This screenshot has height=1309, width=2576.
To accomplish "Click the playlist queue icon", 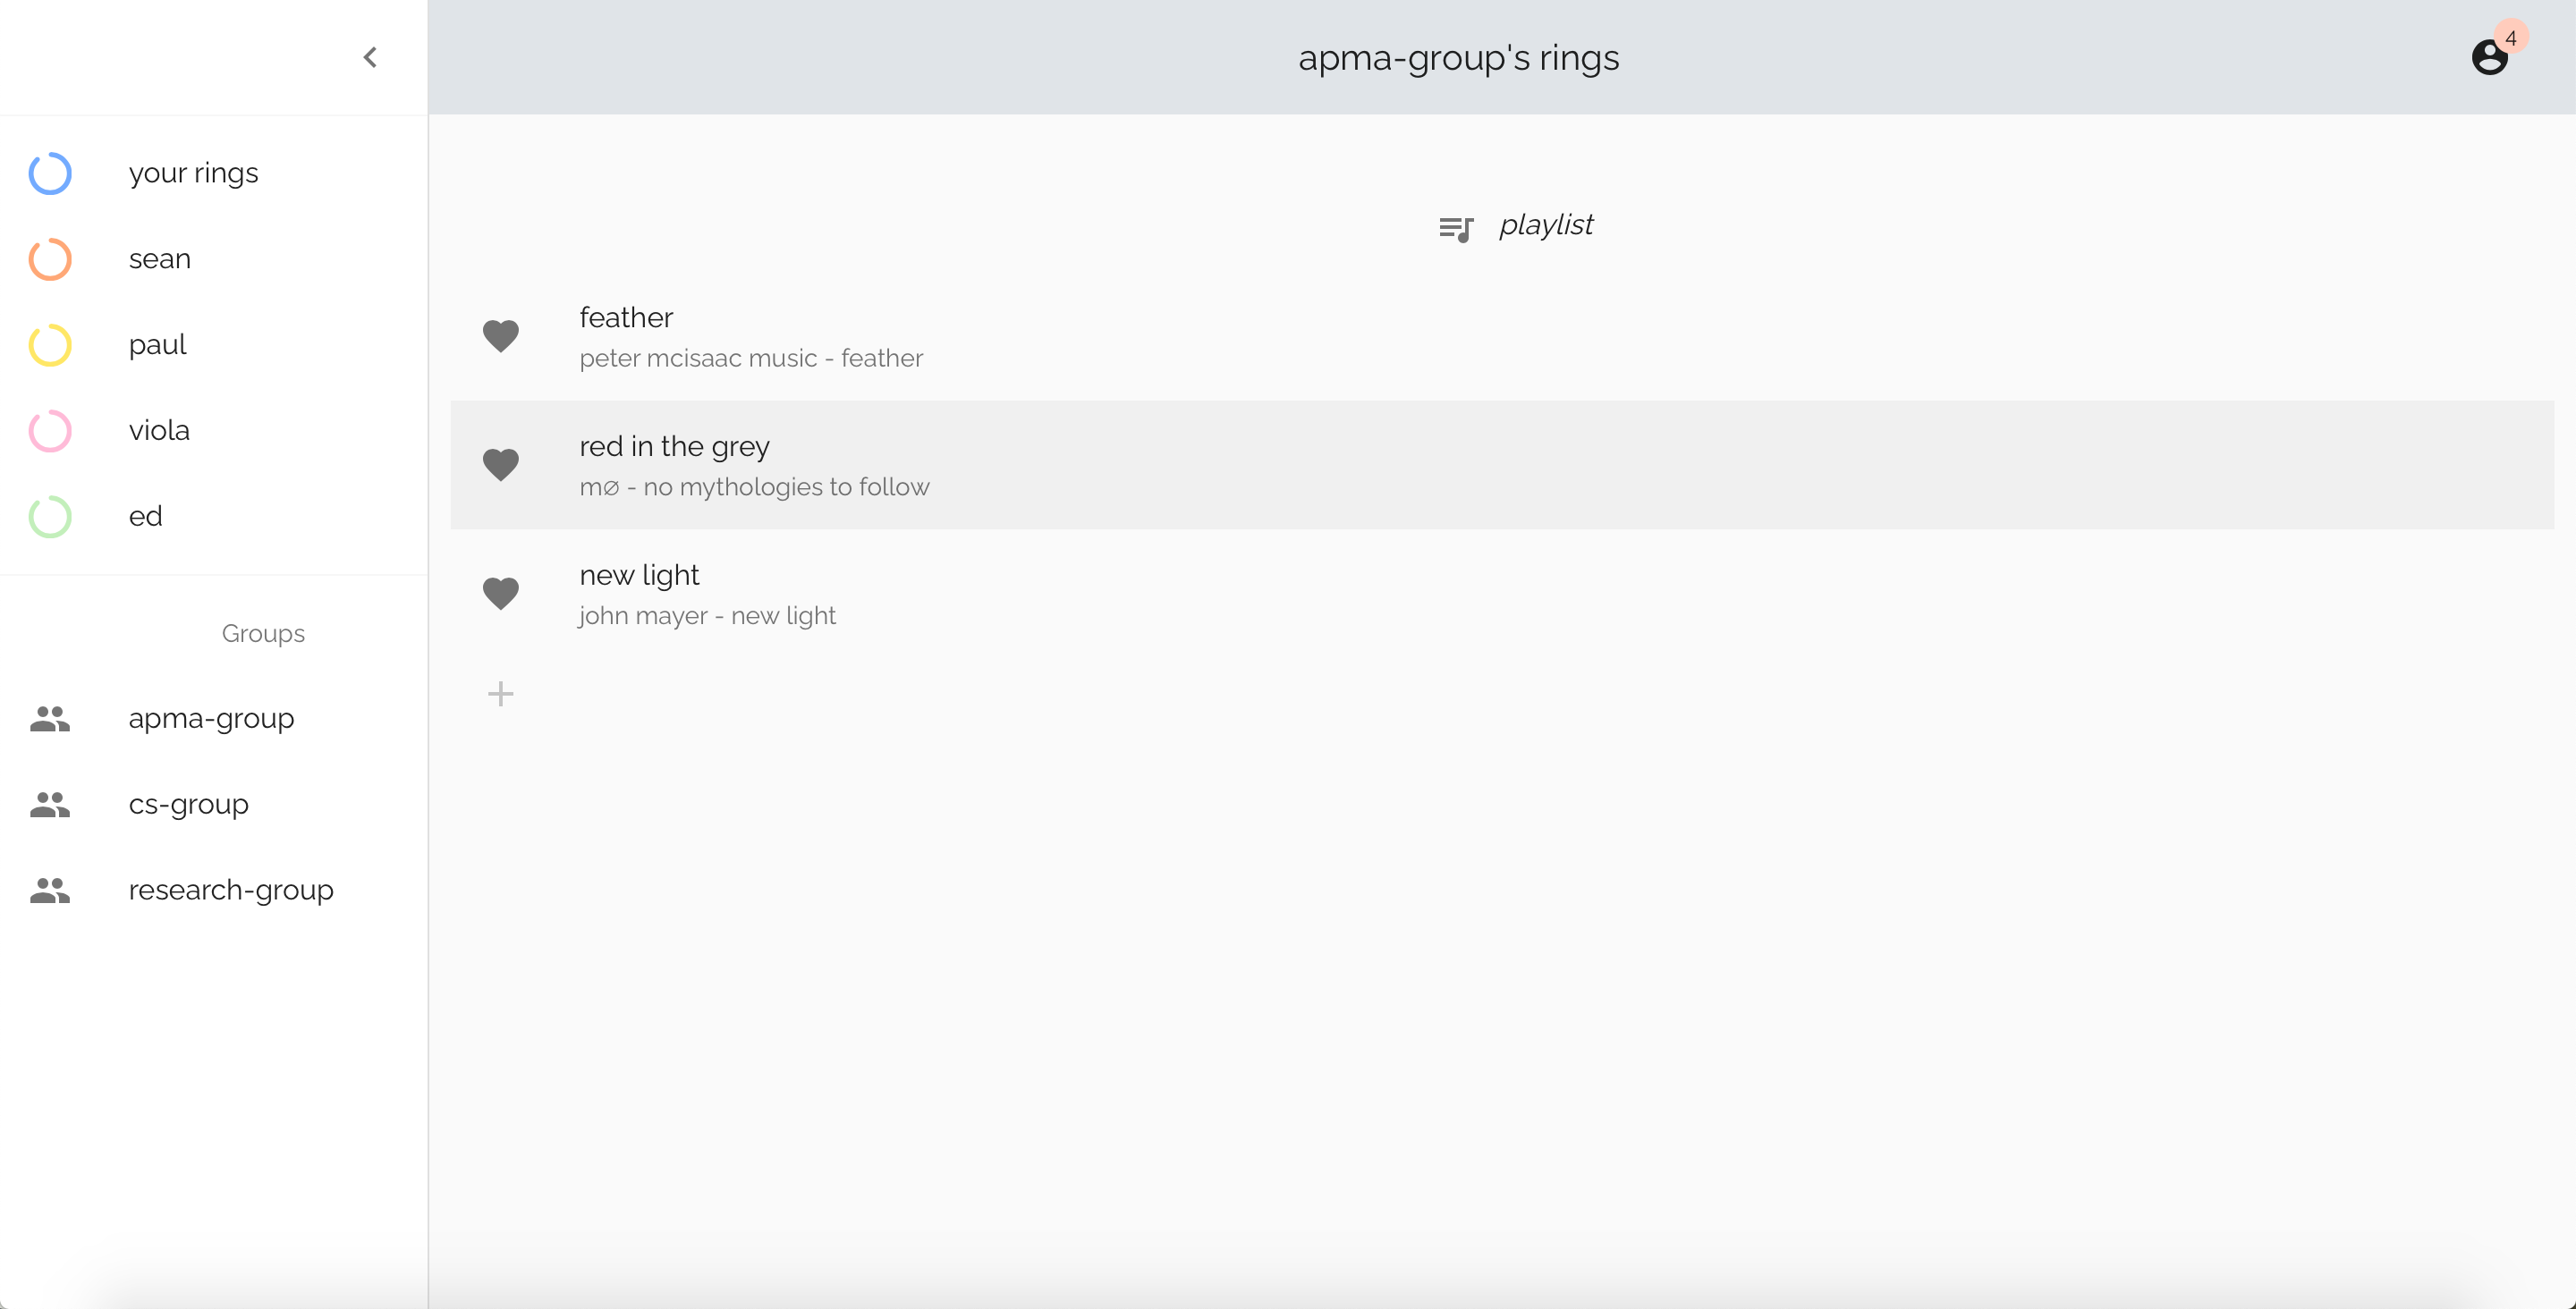I will 1455,229.
